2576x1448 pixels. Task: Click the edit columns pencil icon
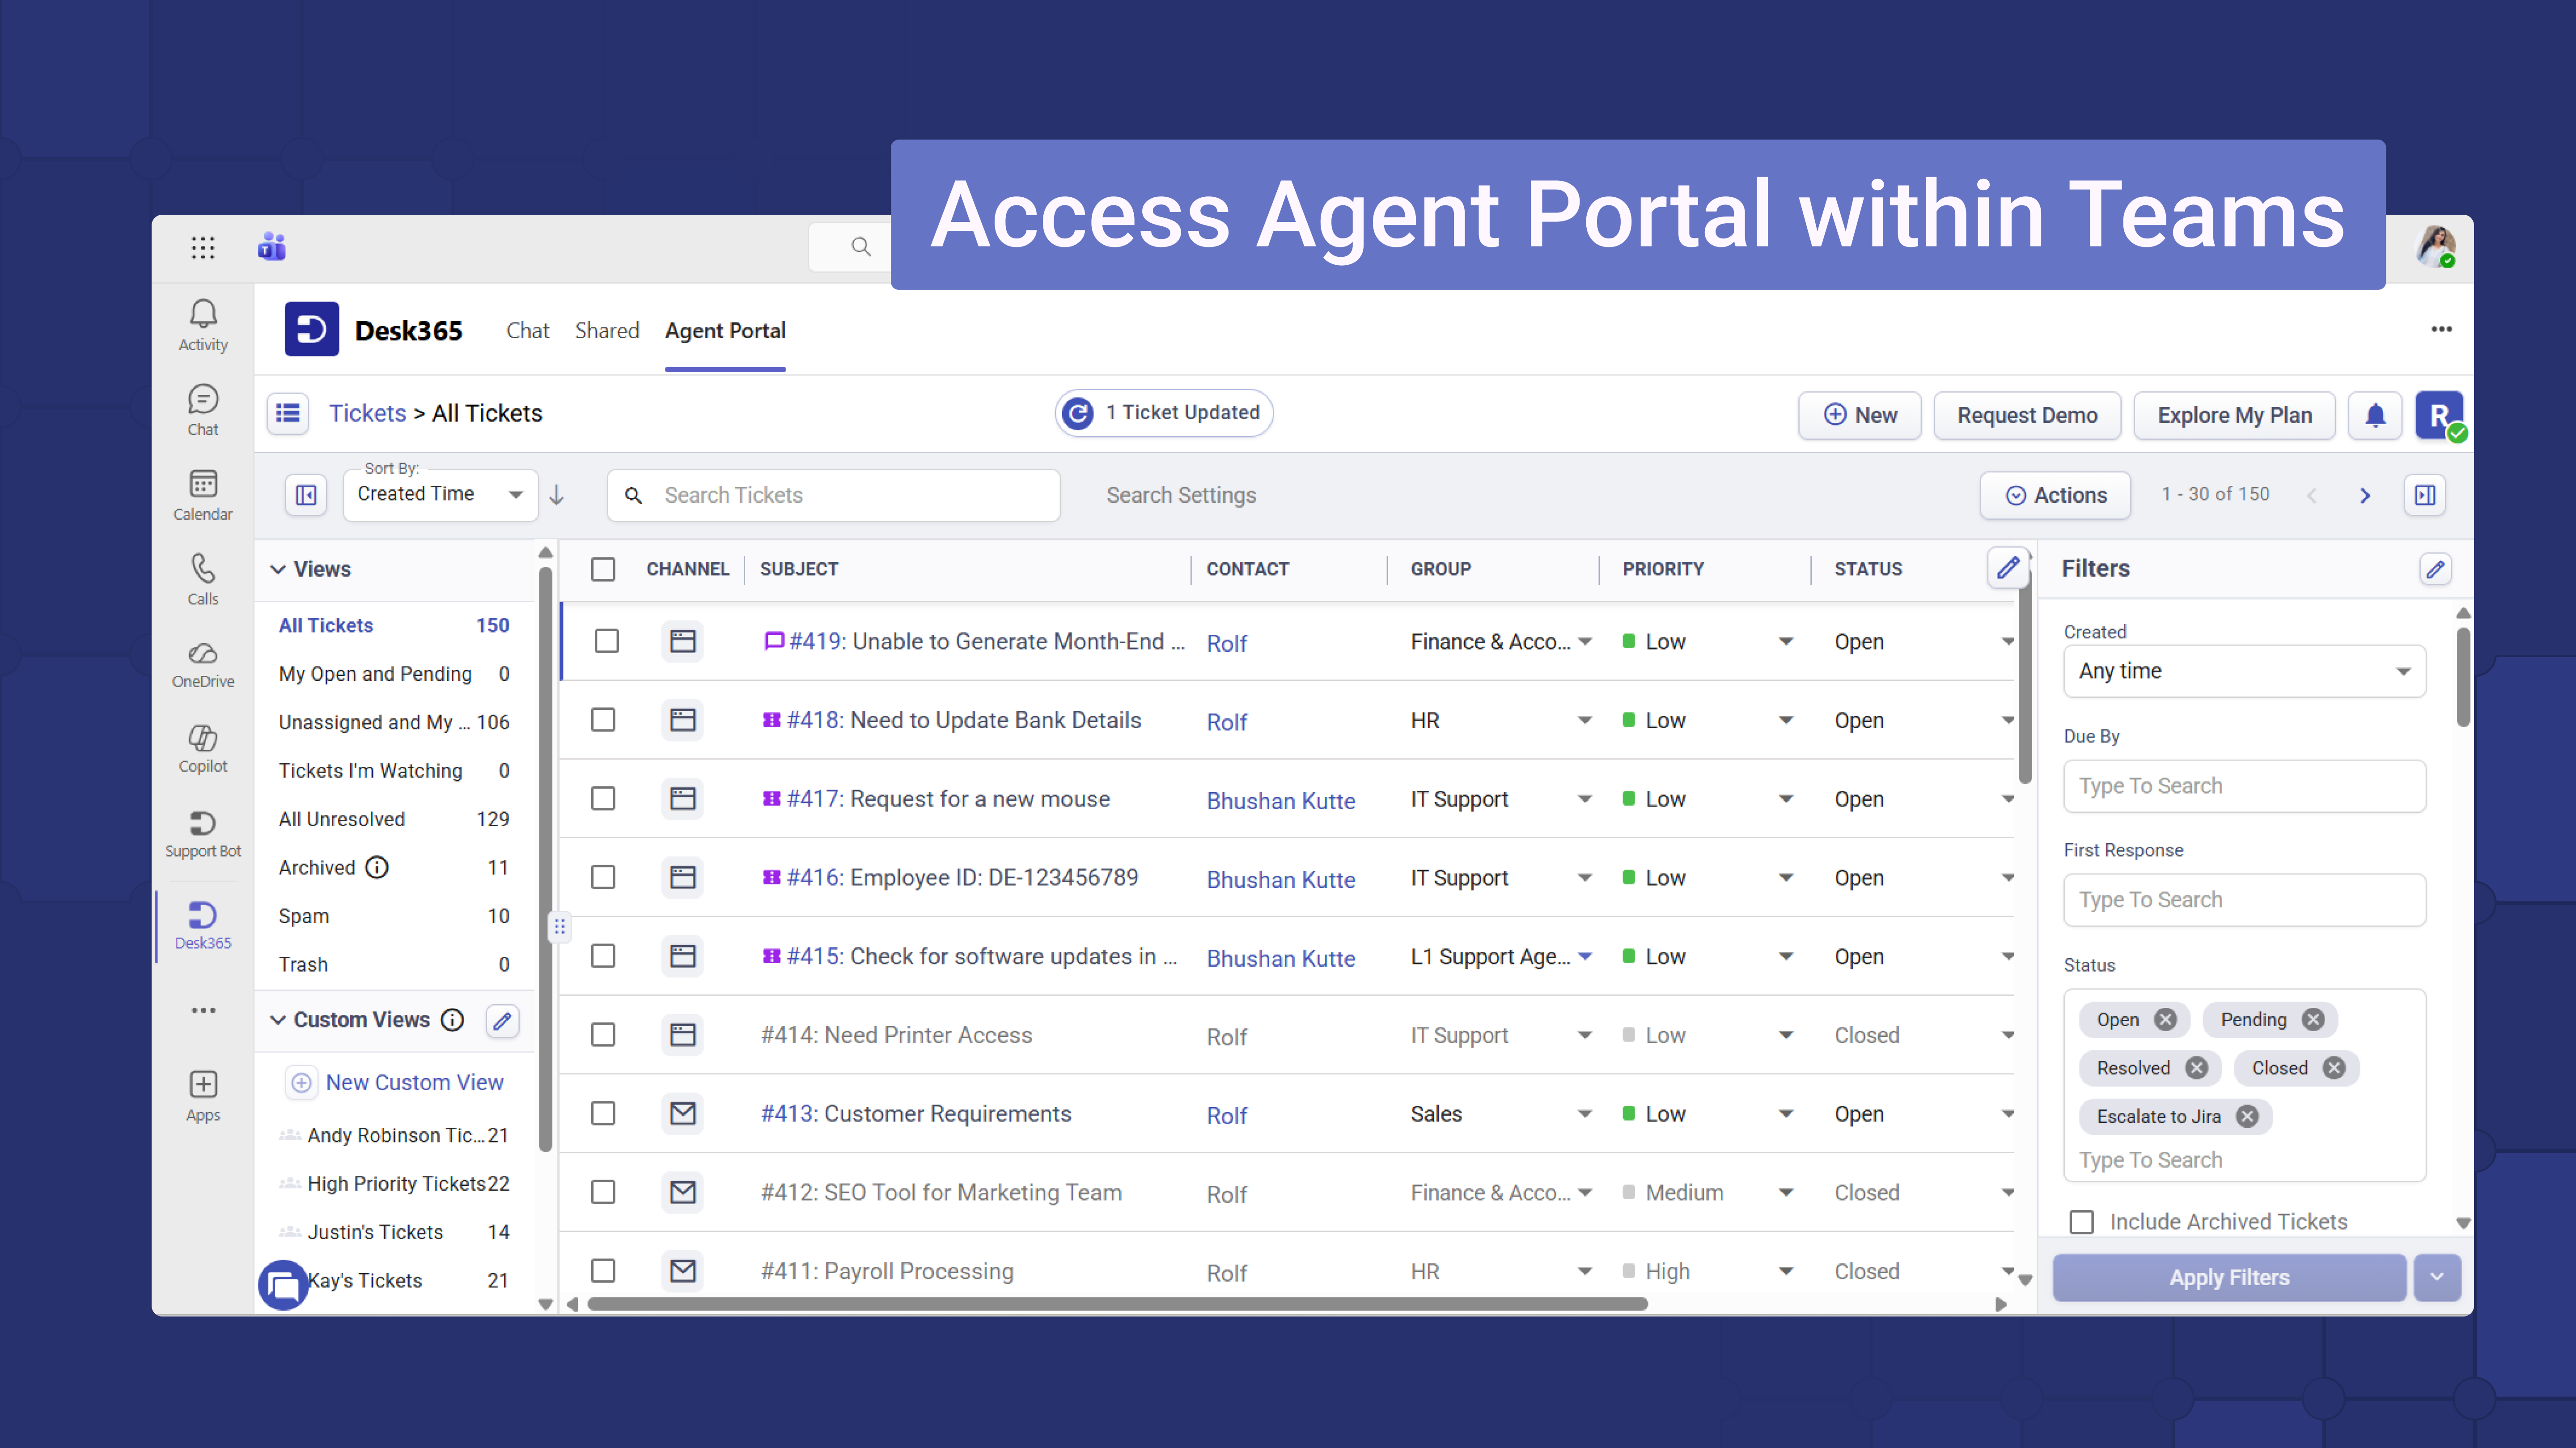click(x=2007, y=568)
